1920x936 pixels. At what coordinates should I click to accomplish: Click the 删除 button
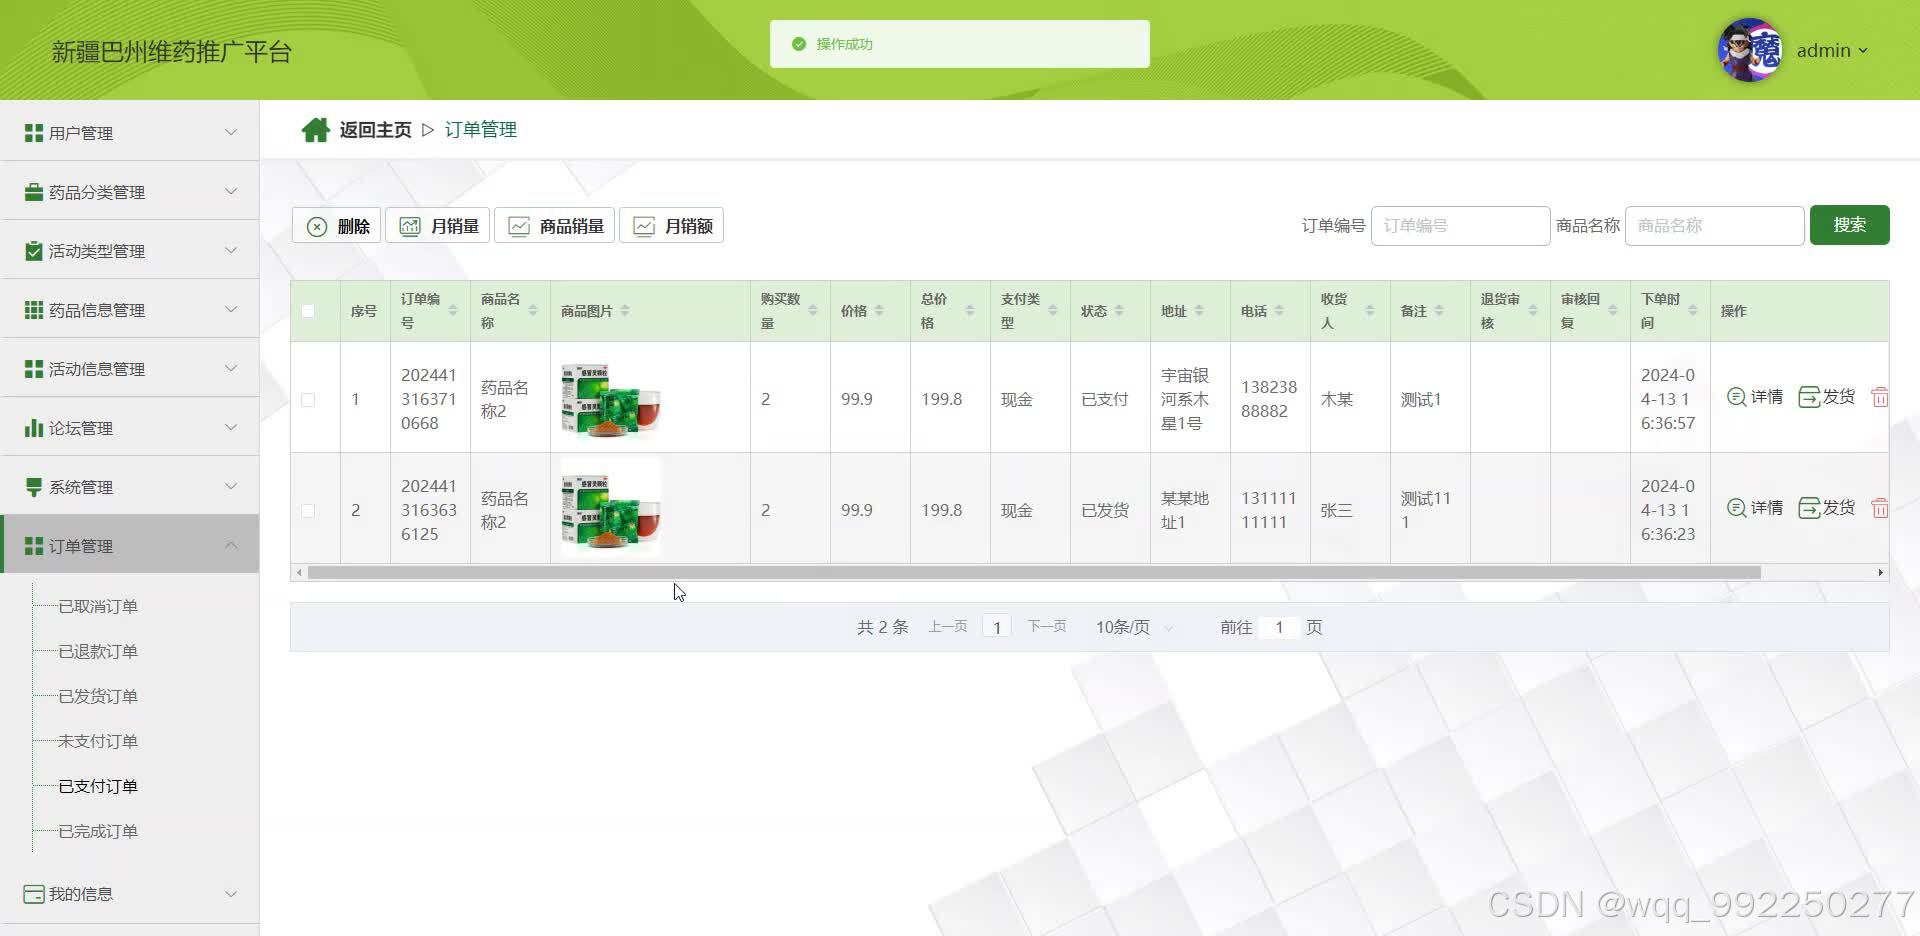(x=336, y=226)
